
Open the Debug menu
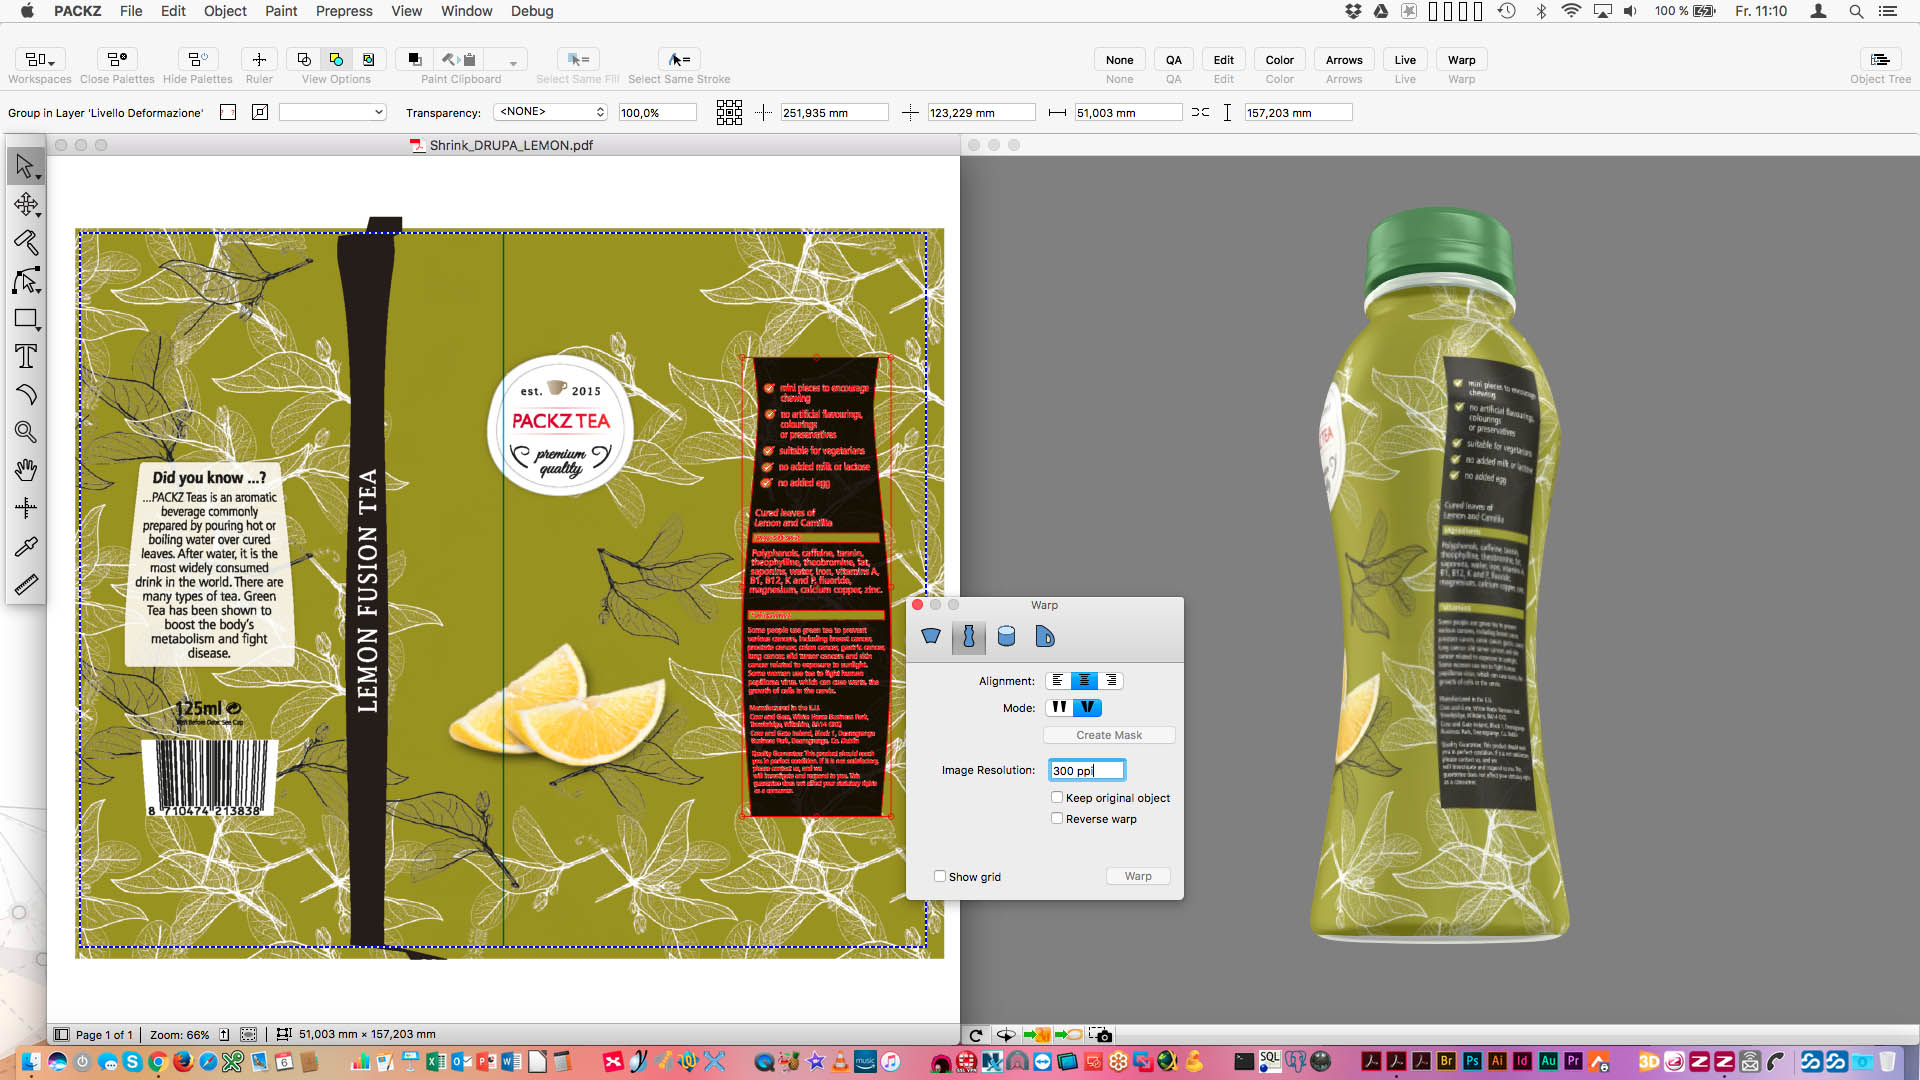click(532, 11)
